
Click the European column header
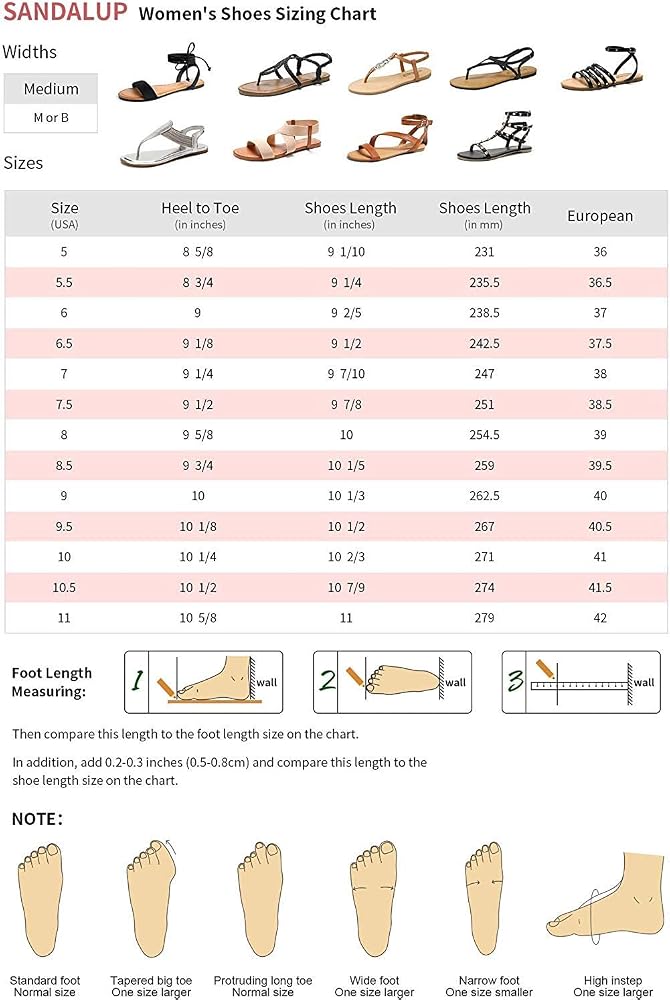pos(600,216)
